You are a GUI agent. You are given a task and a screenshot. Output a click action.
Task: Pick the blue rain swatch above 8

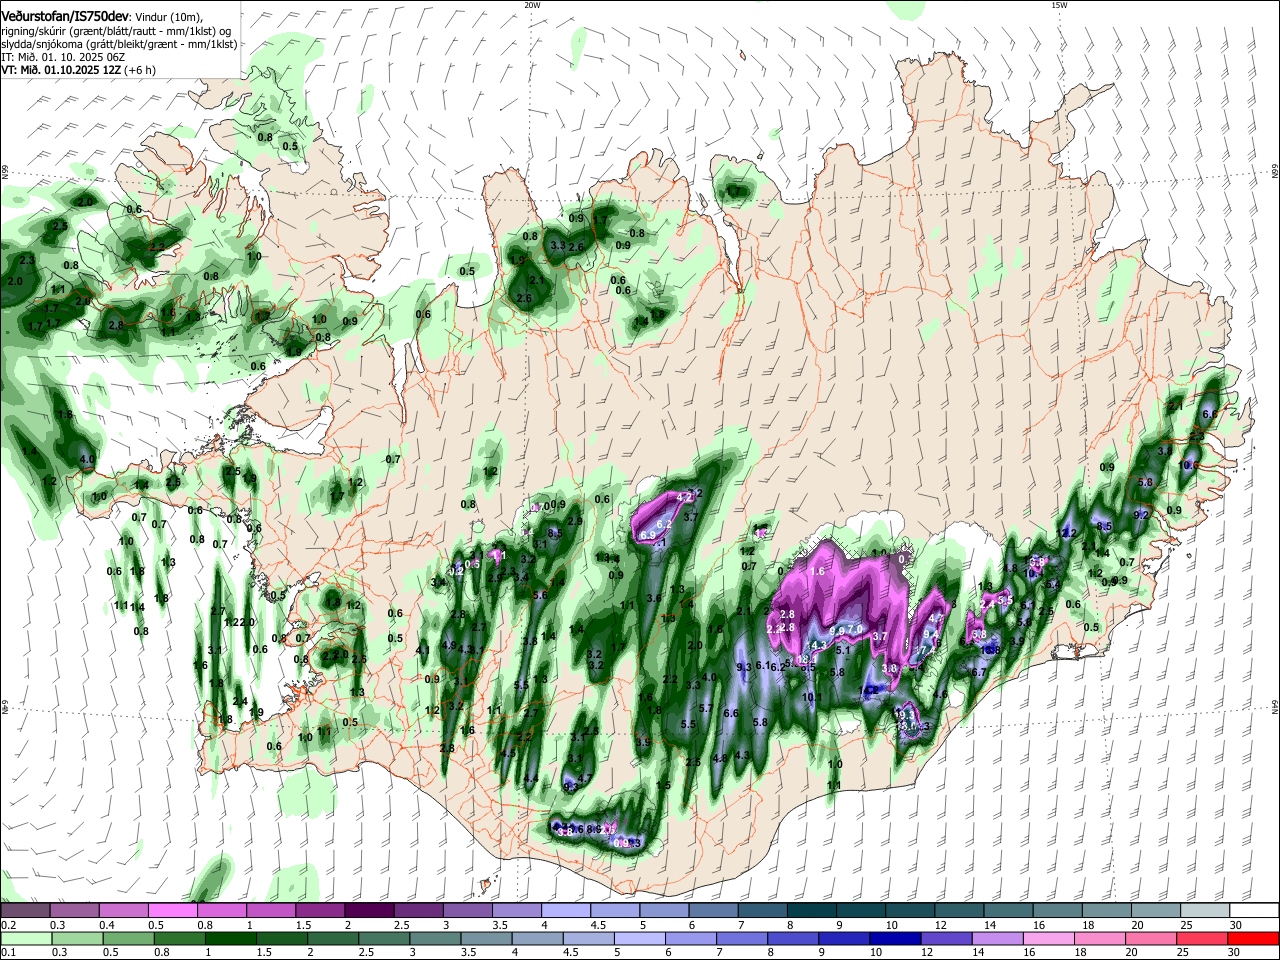(795, 938)
